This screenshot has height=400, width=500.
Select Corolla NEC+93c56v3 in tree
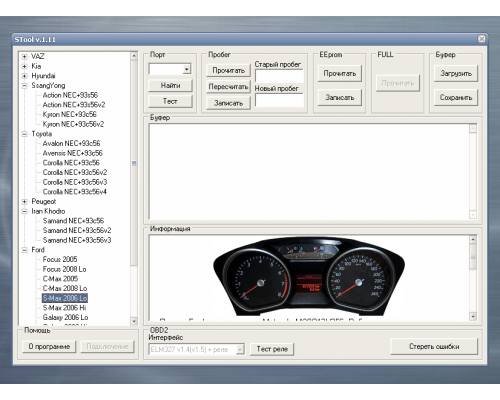75,182
